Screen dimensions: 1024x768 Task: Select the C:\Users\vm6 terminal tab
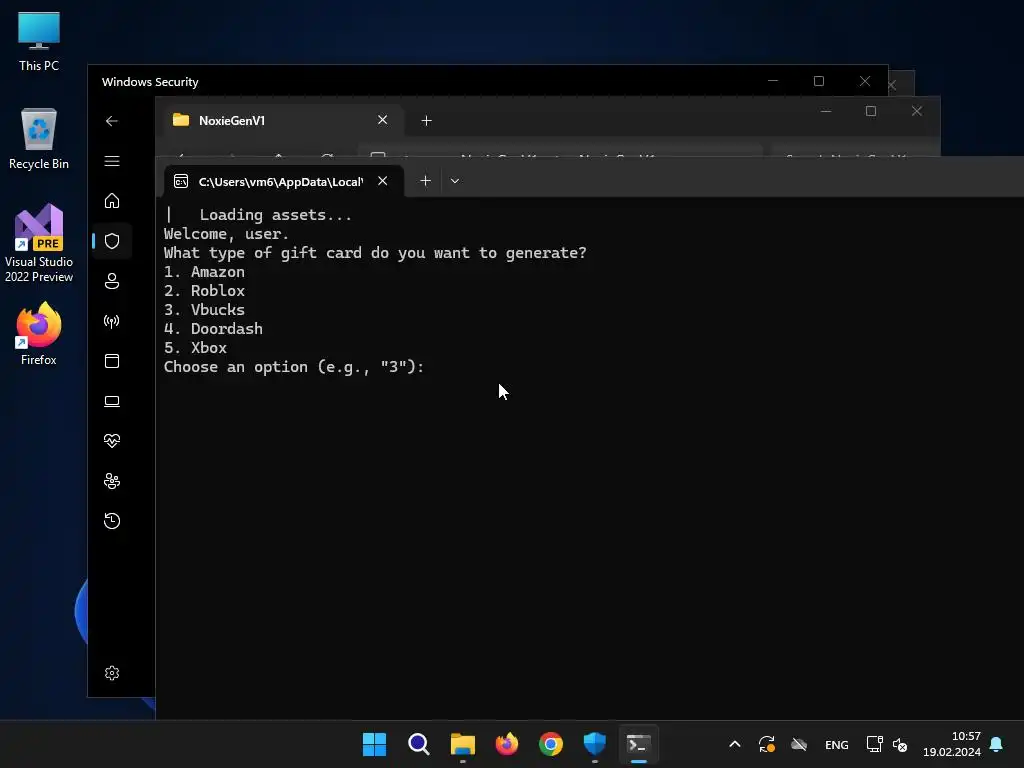point(282,182)
